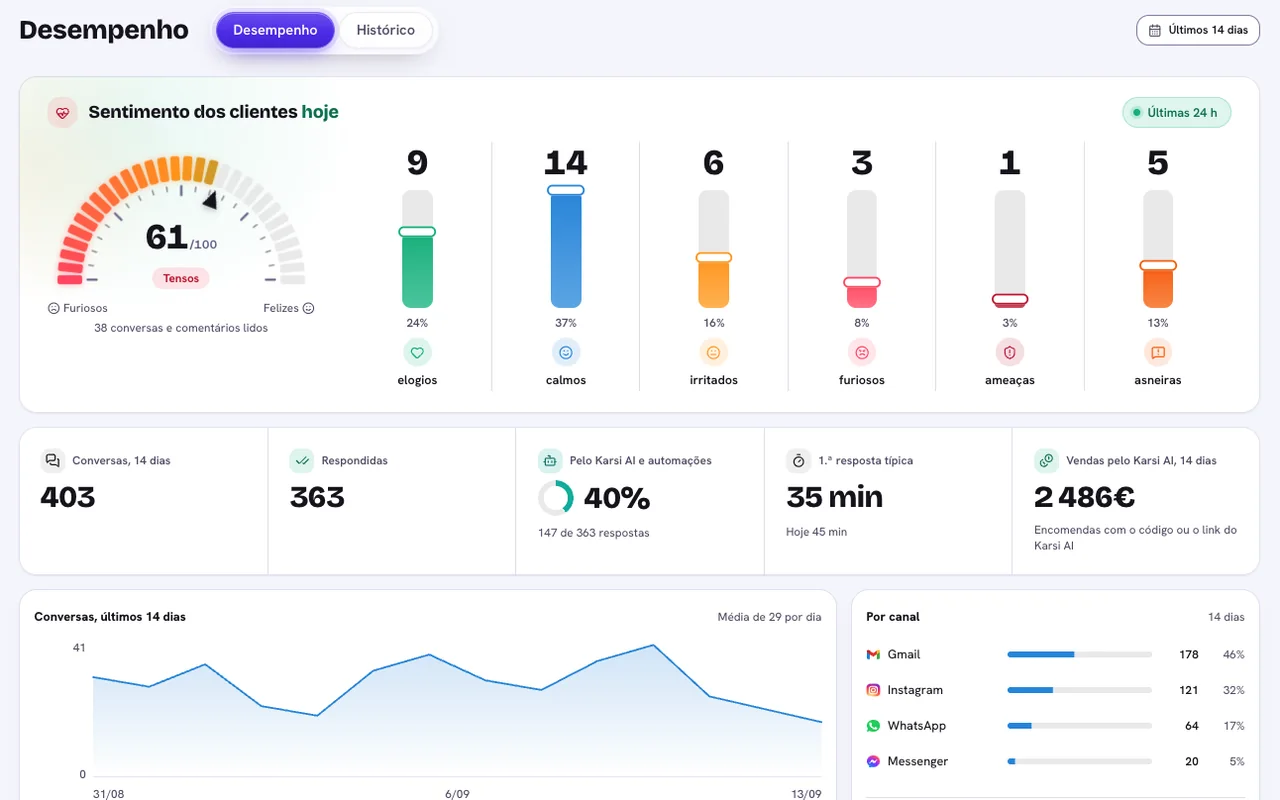The width and height of the screenshot is (1280, 800).
Task: Click the Tensos sentiment label
Action: click(x=181, y=278)
